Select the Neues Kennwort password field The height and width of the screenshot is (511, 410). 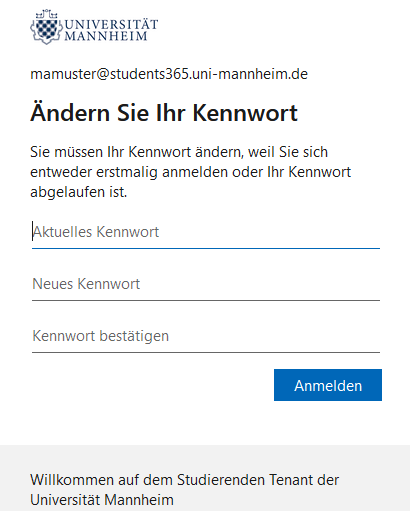coord(206,284)
